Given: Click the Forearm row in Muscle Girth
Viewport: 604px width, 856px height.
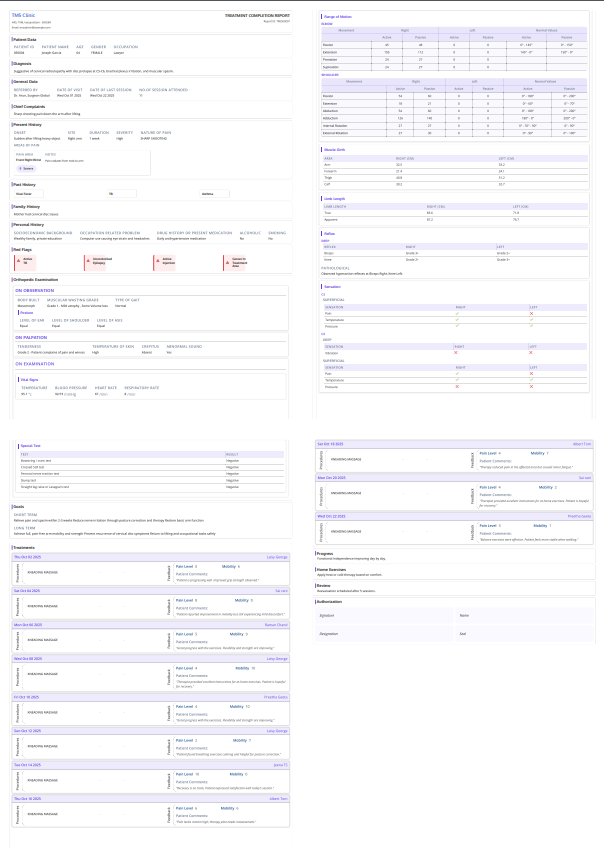Looking at the screenshot, I should pyautogui.click(x=454, y=171).
